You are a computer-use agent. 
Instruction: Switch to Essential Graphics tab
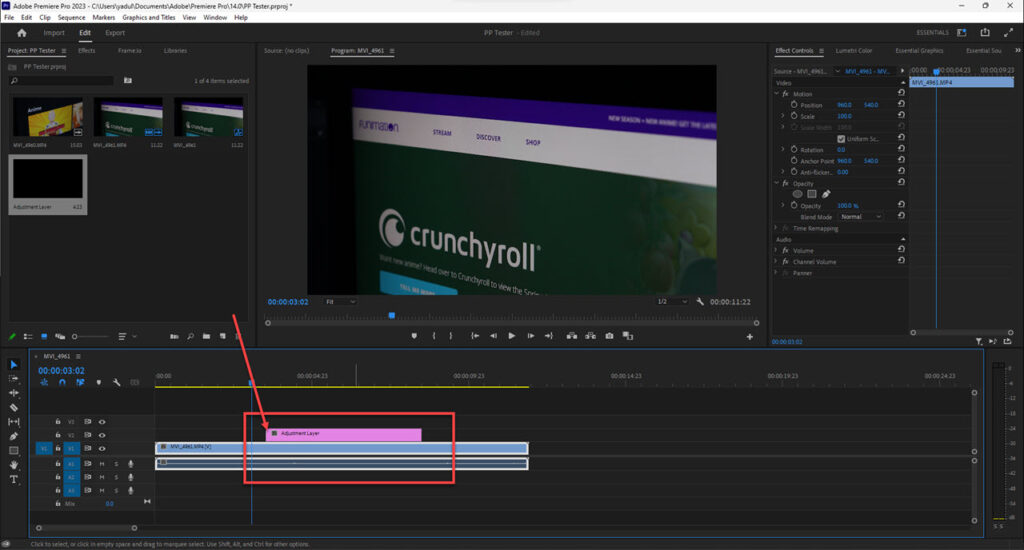point(919,50)
